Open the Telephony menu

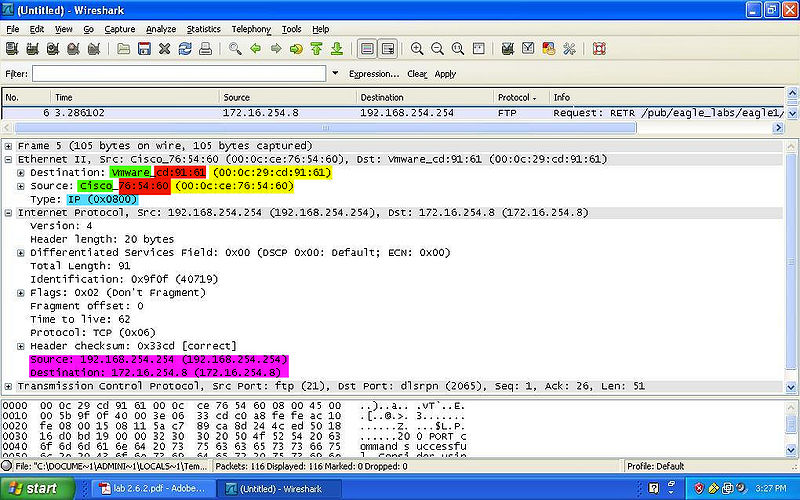point(251,29)
